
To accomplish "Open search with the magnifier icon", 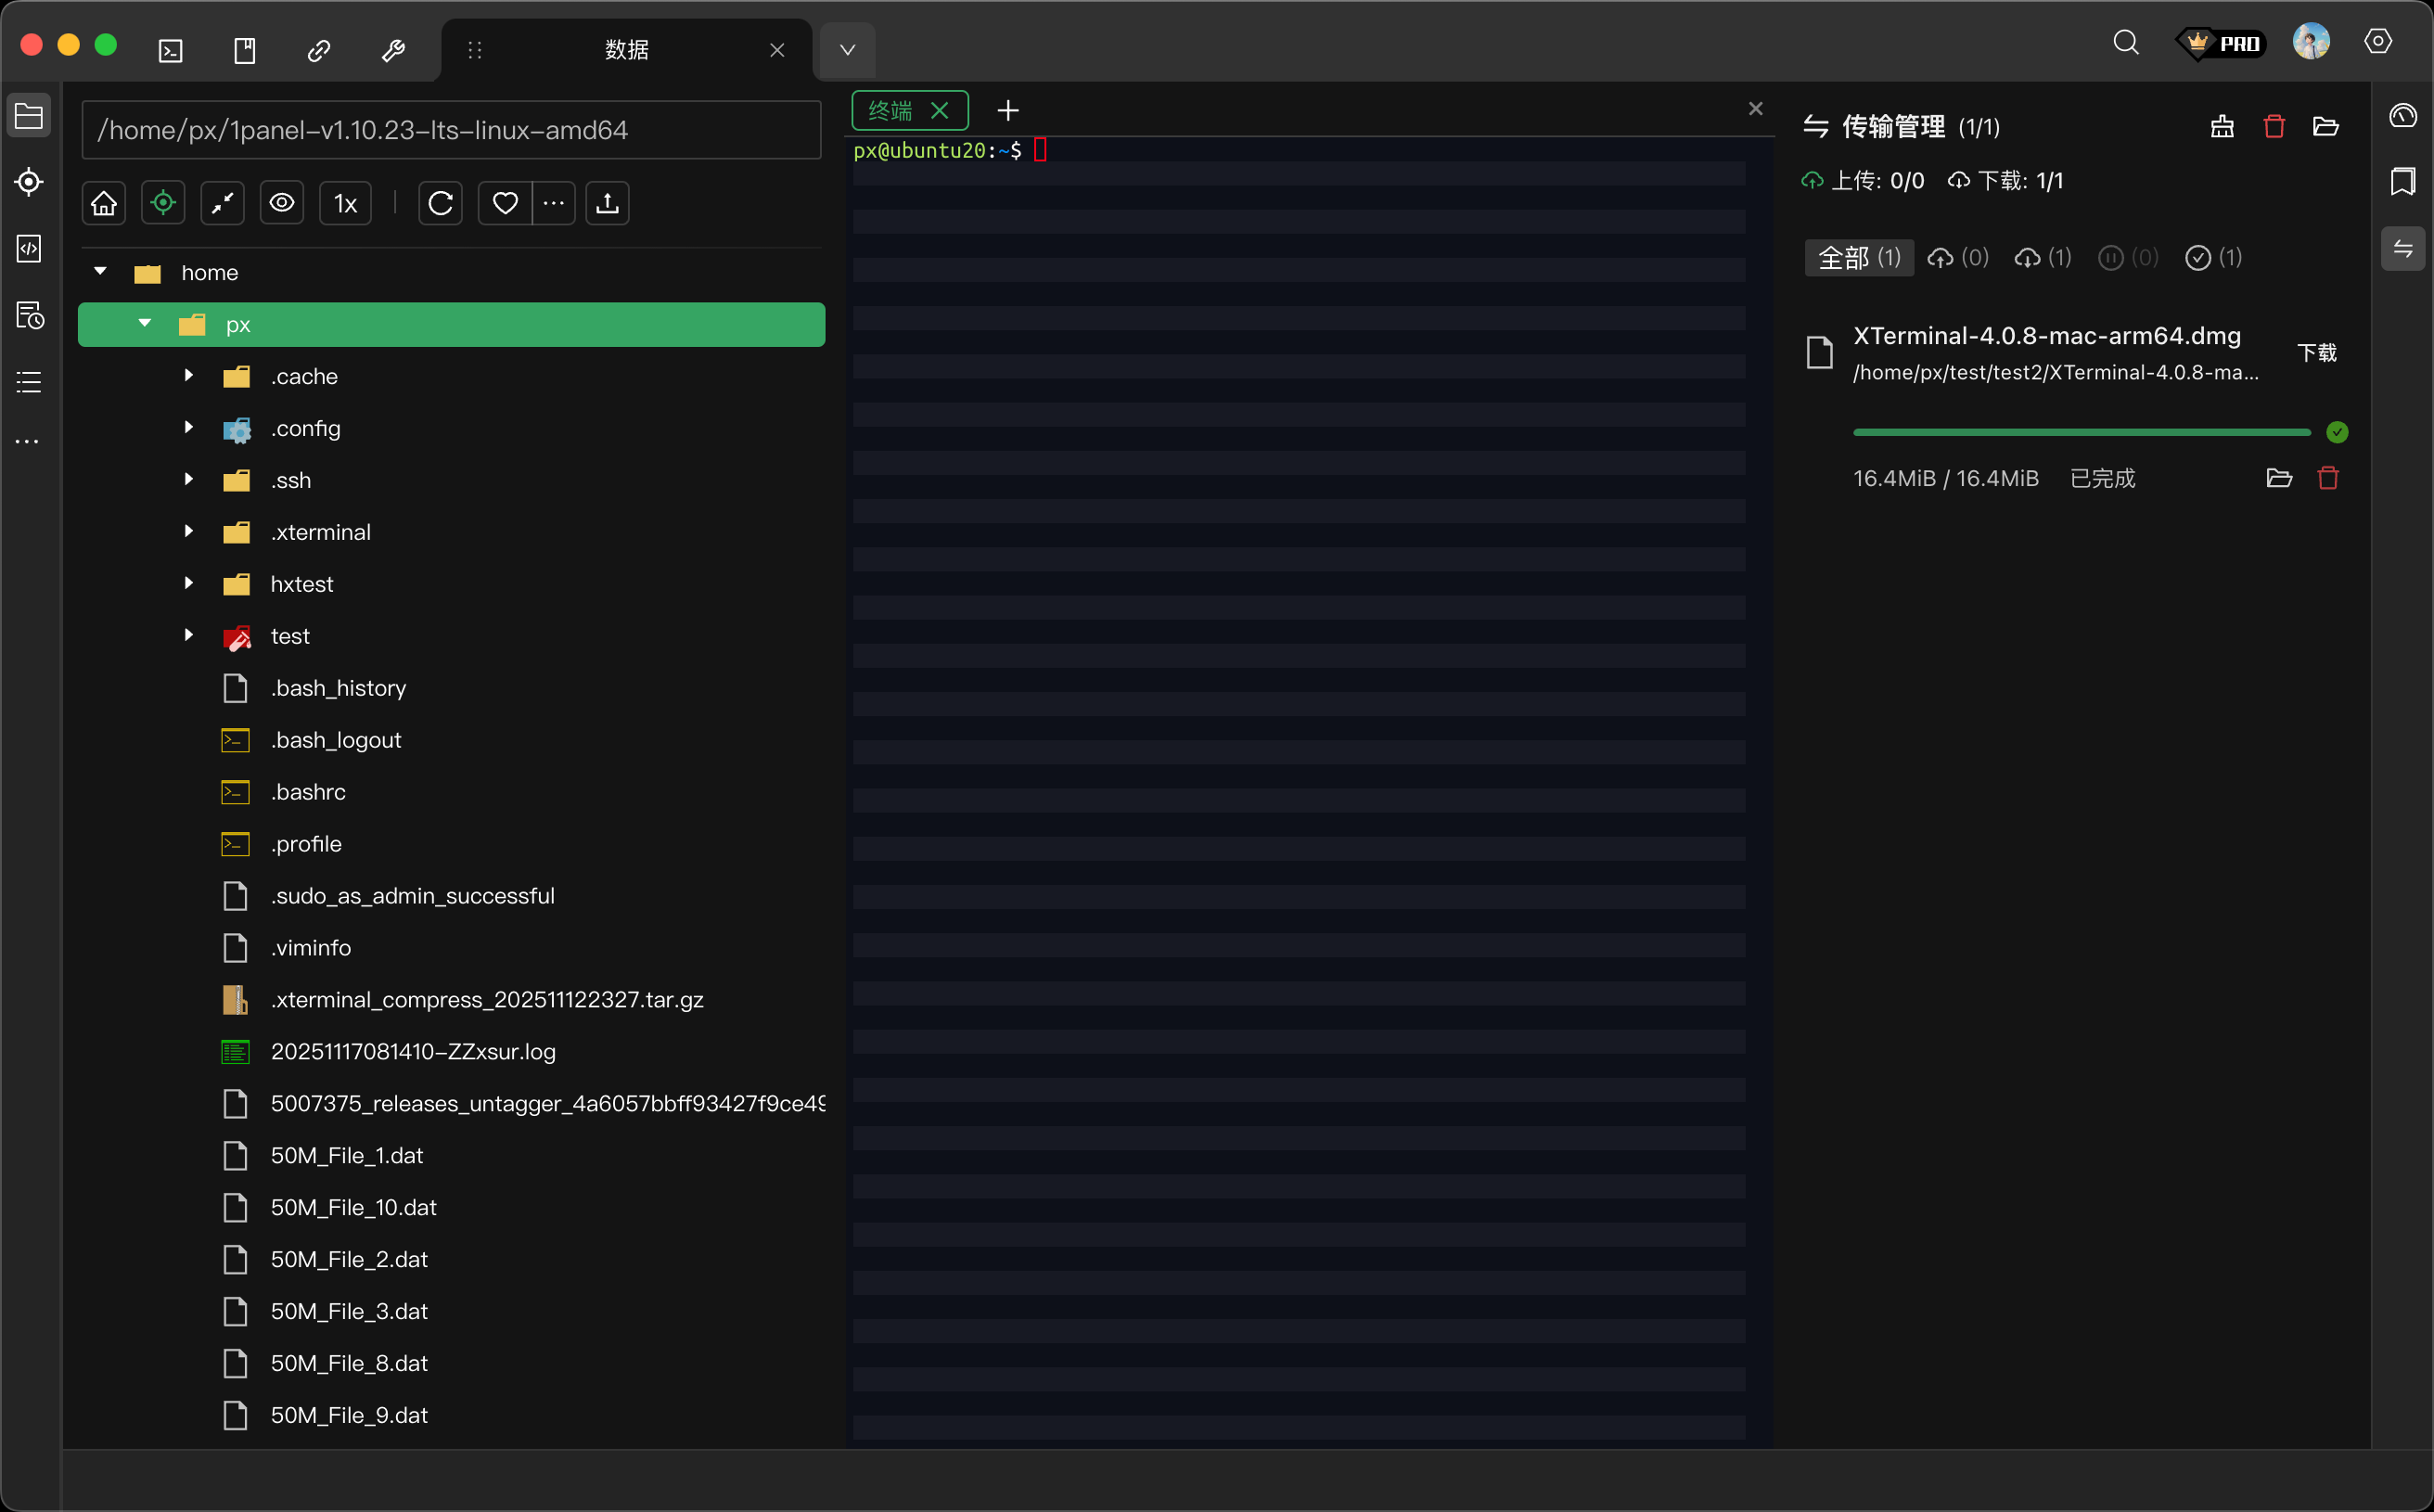I will tap(2125, 43).
